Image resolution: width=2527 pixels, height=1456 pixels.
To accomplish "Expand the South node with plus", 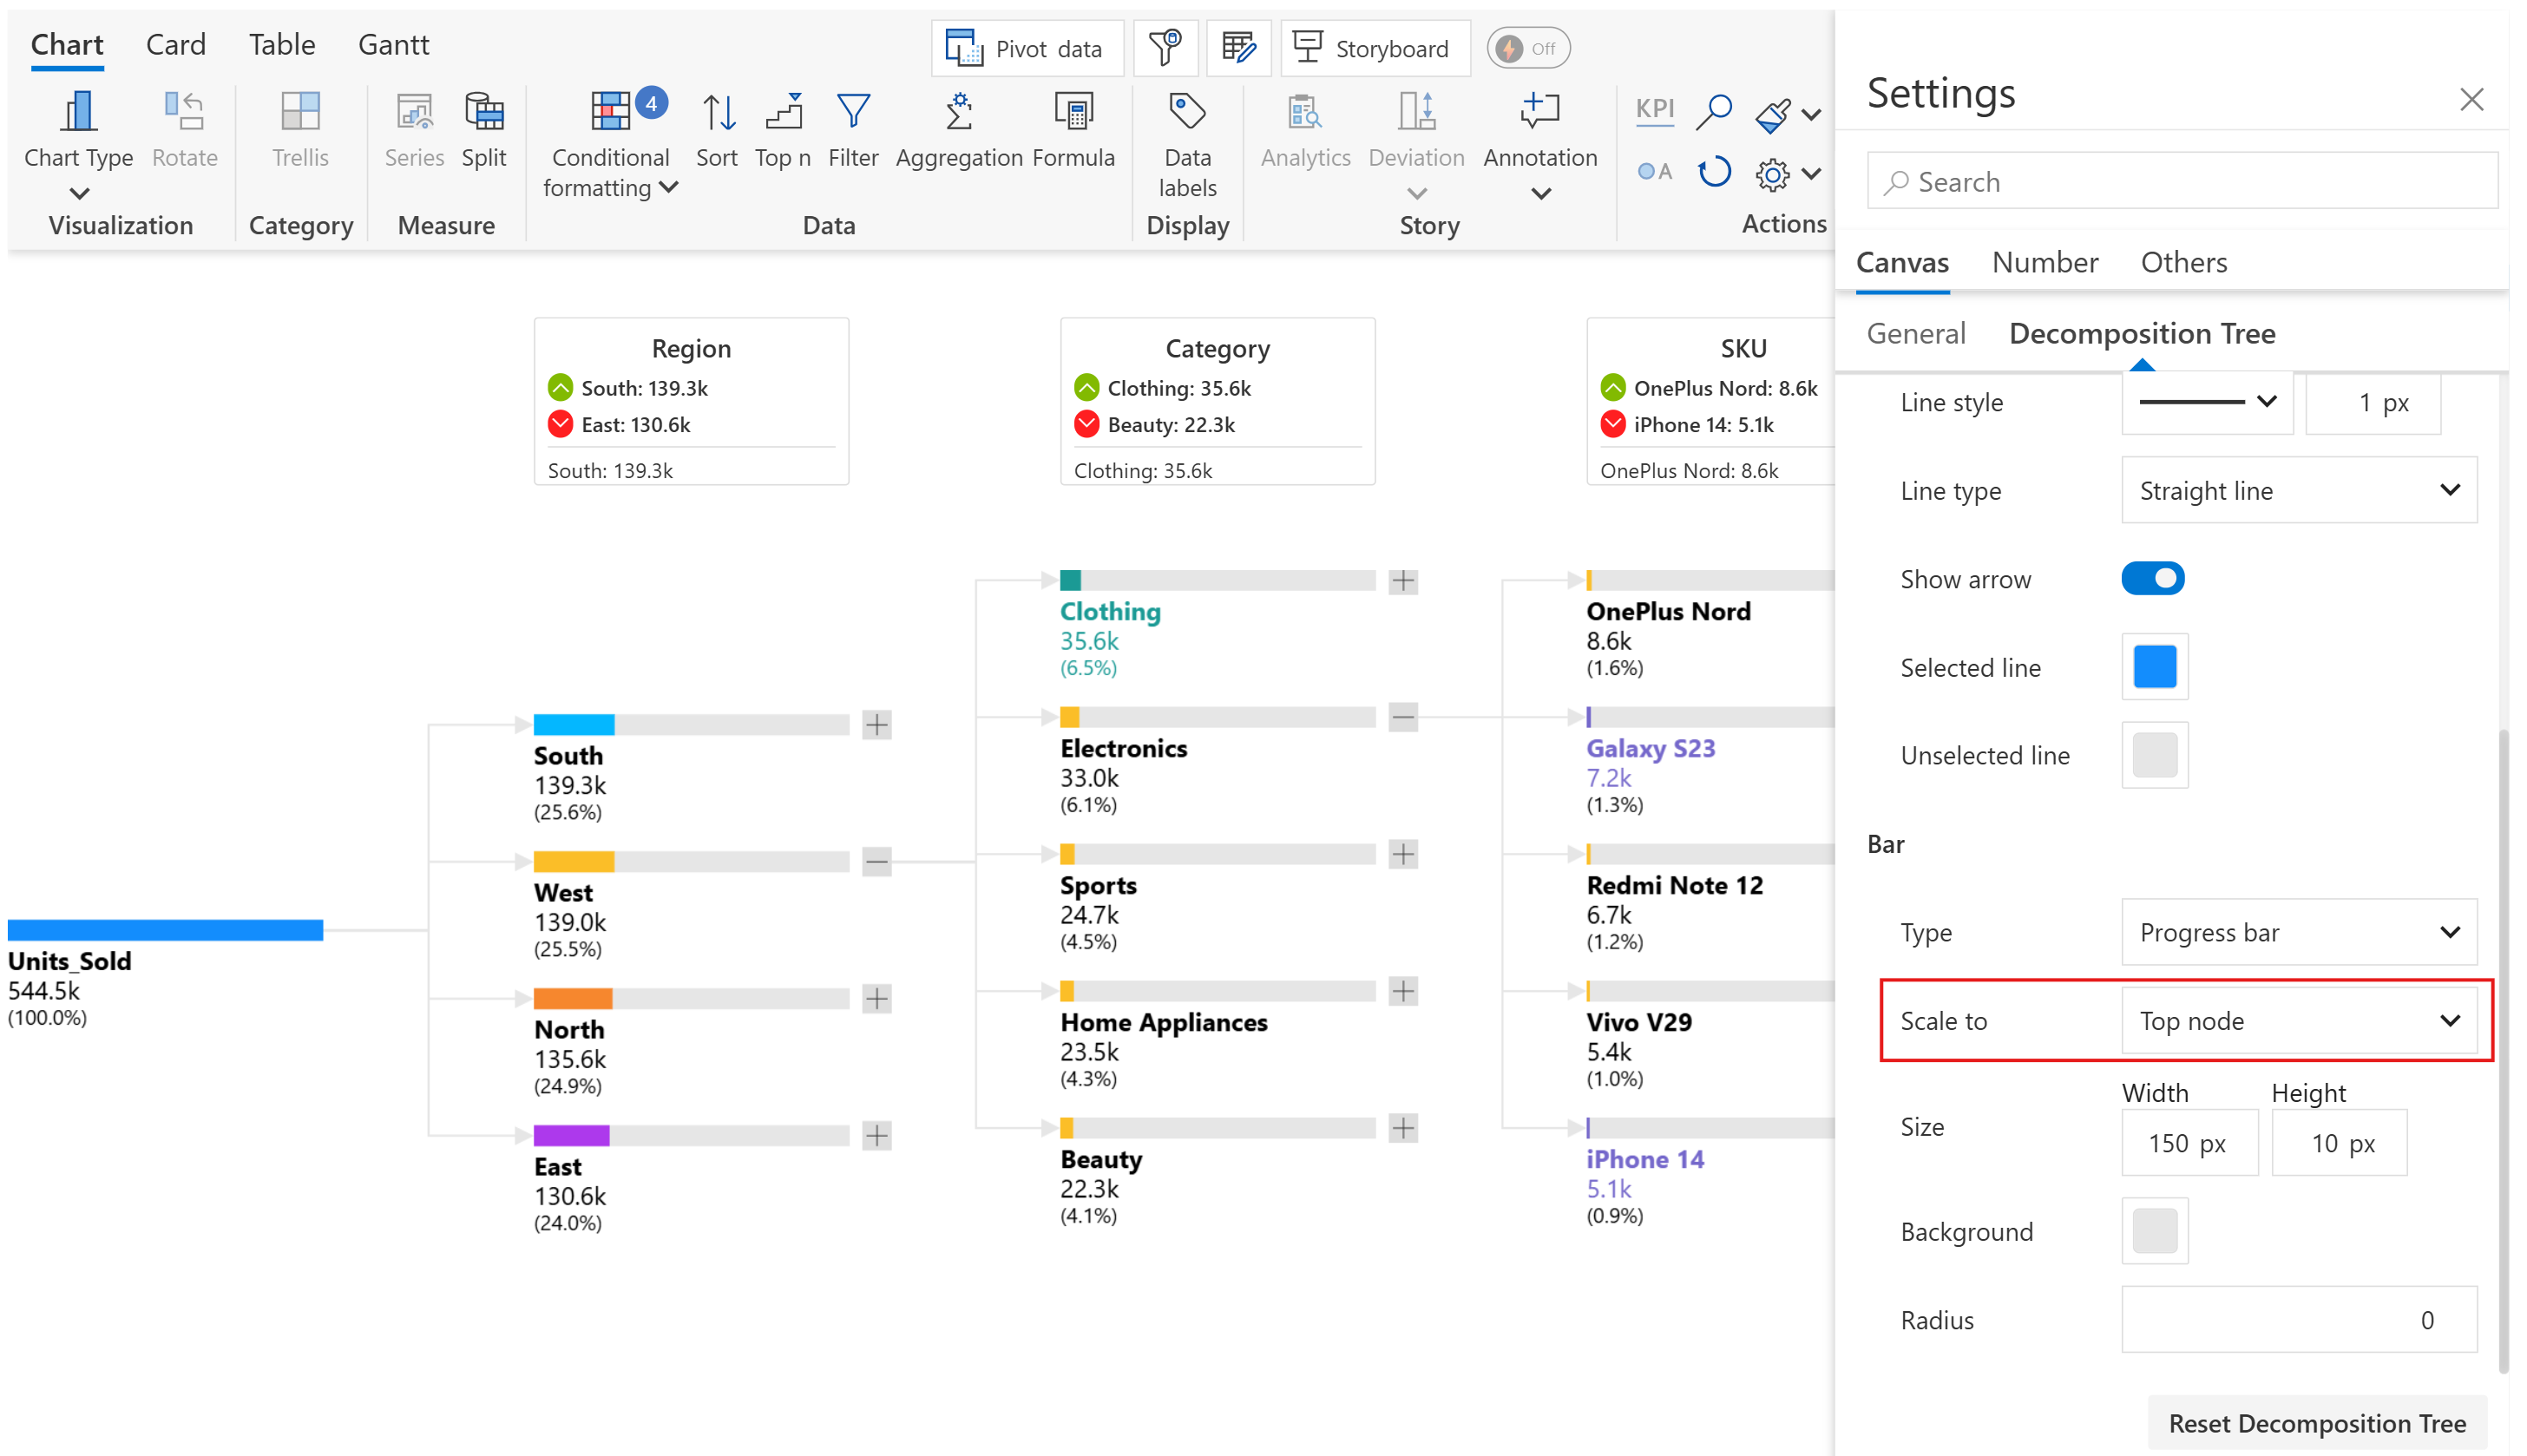I will tap(877, 724).
